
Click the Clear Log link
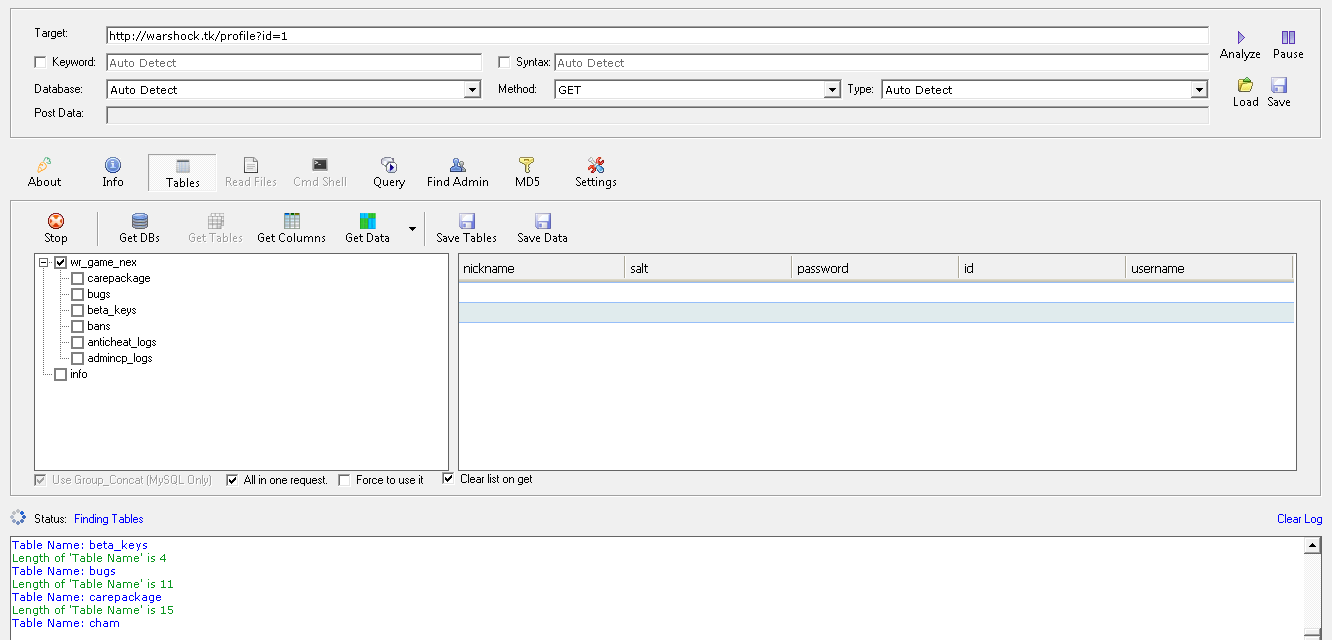1299,519
